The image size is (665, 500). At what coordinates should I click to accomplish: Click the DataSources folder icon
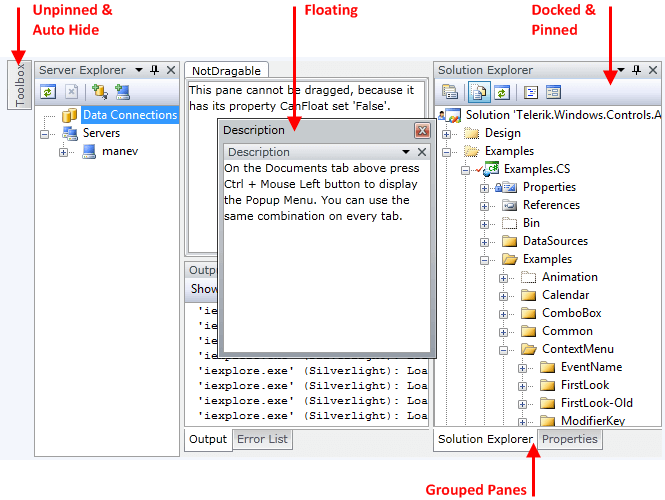point(510,241)
